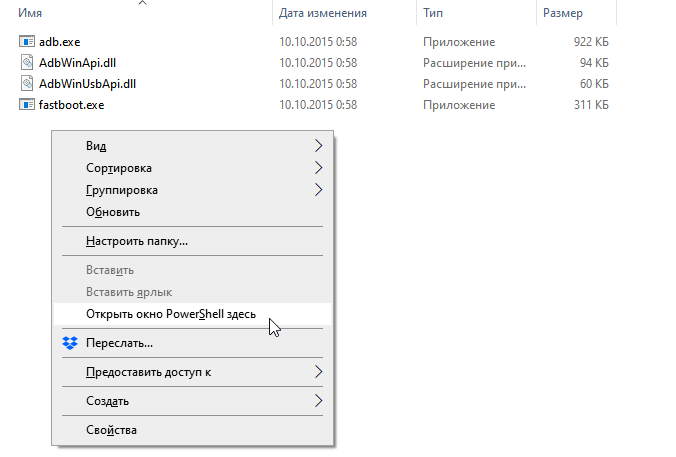Select the fastboot.exe file name
This screenshot has width=676, height=457.
pyautogui.click(x=72, y=104)
